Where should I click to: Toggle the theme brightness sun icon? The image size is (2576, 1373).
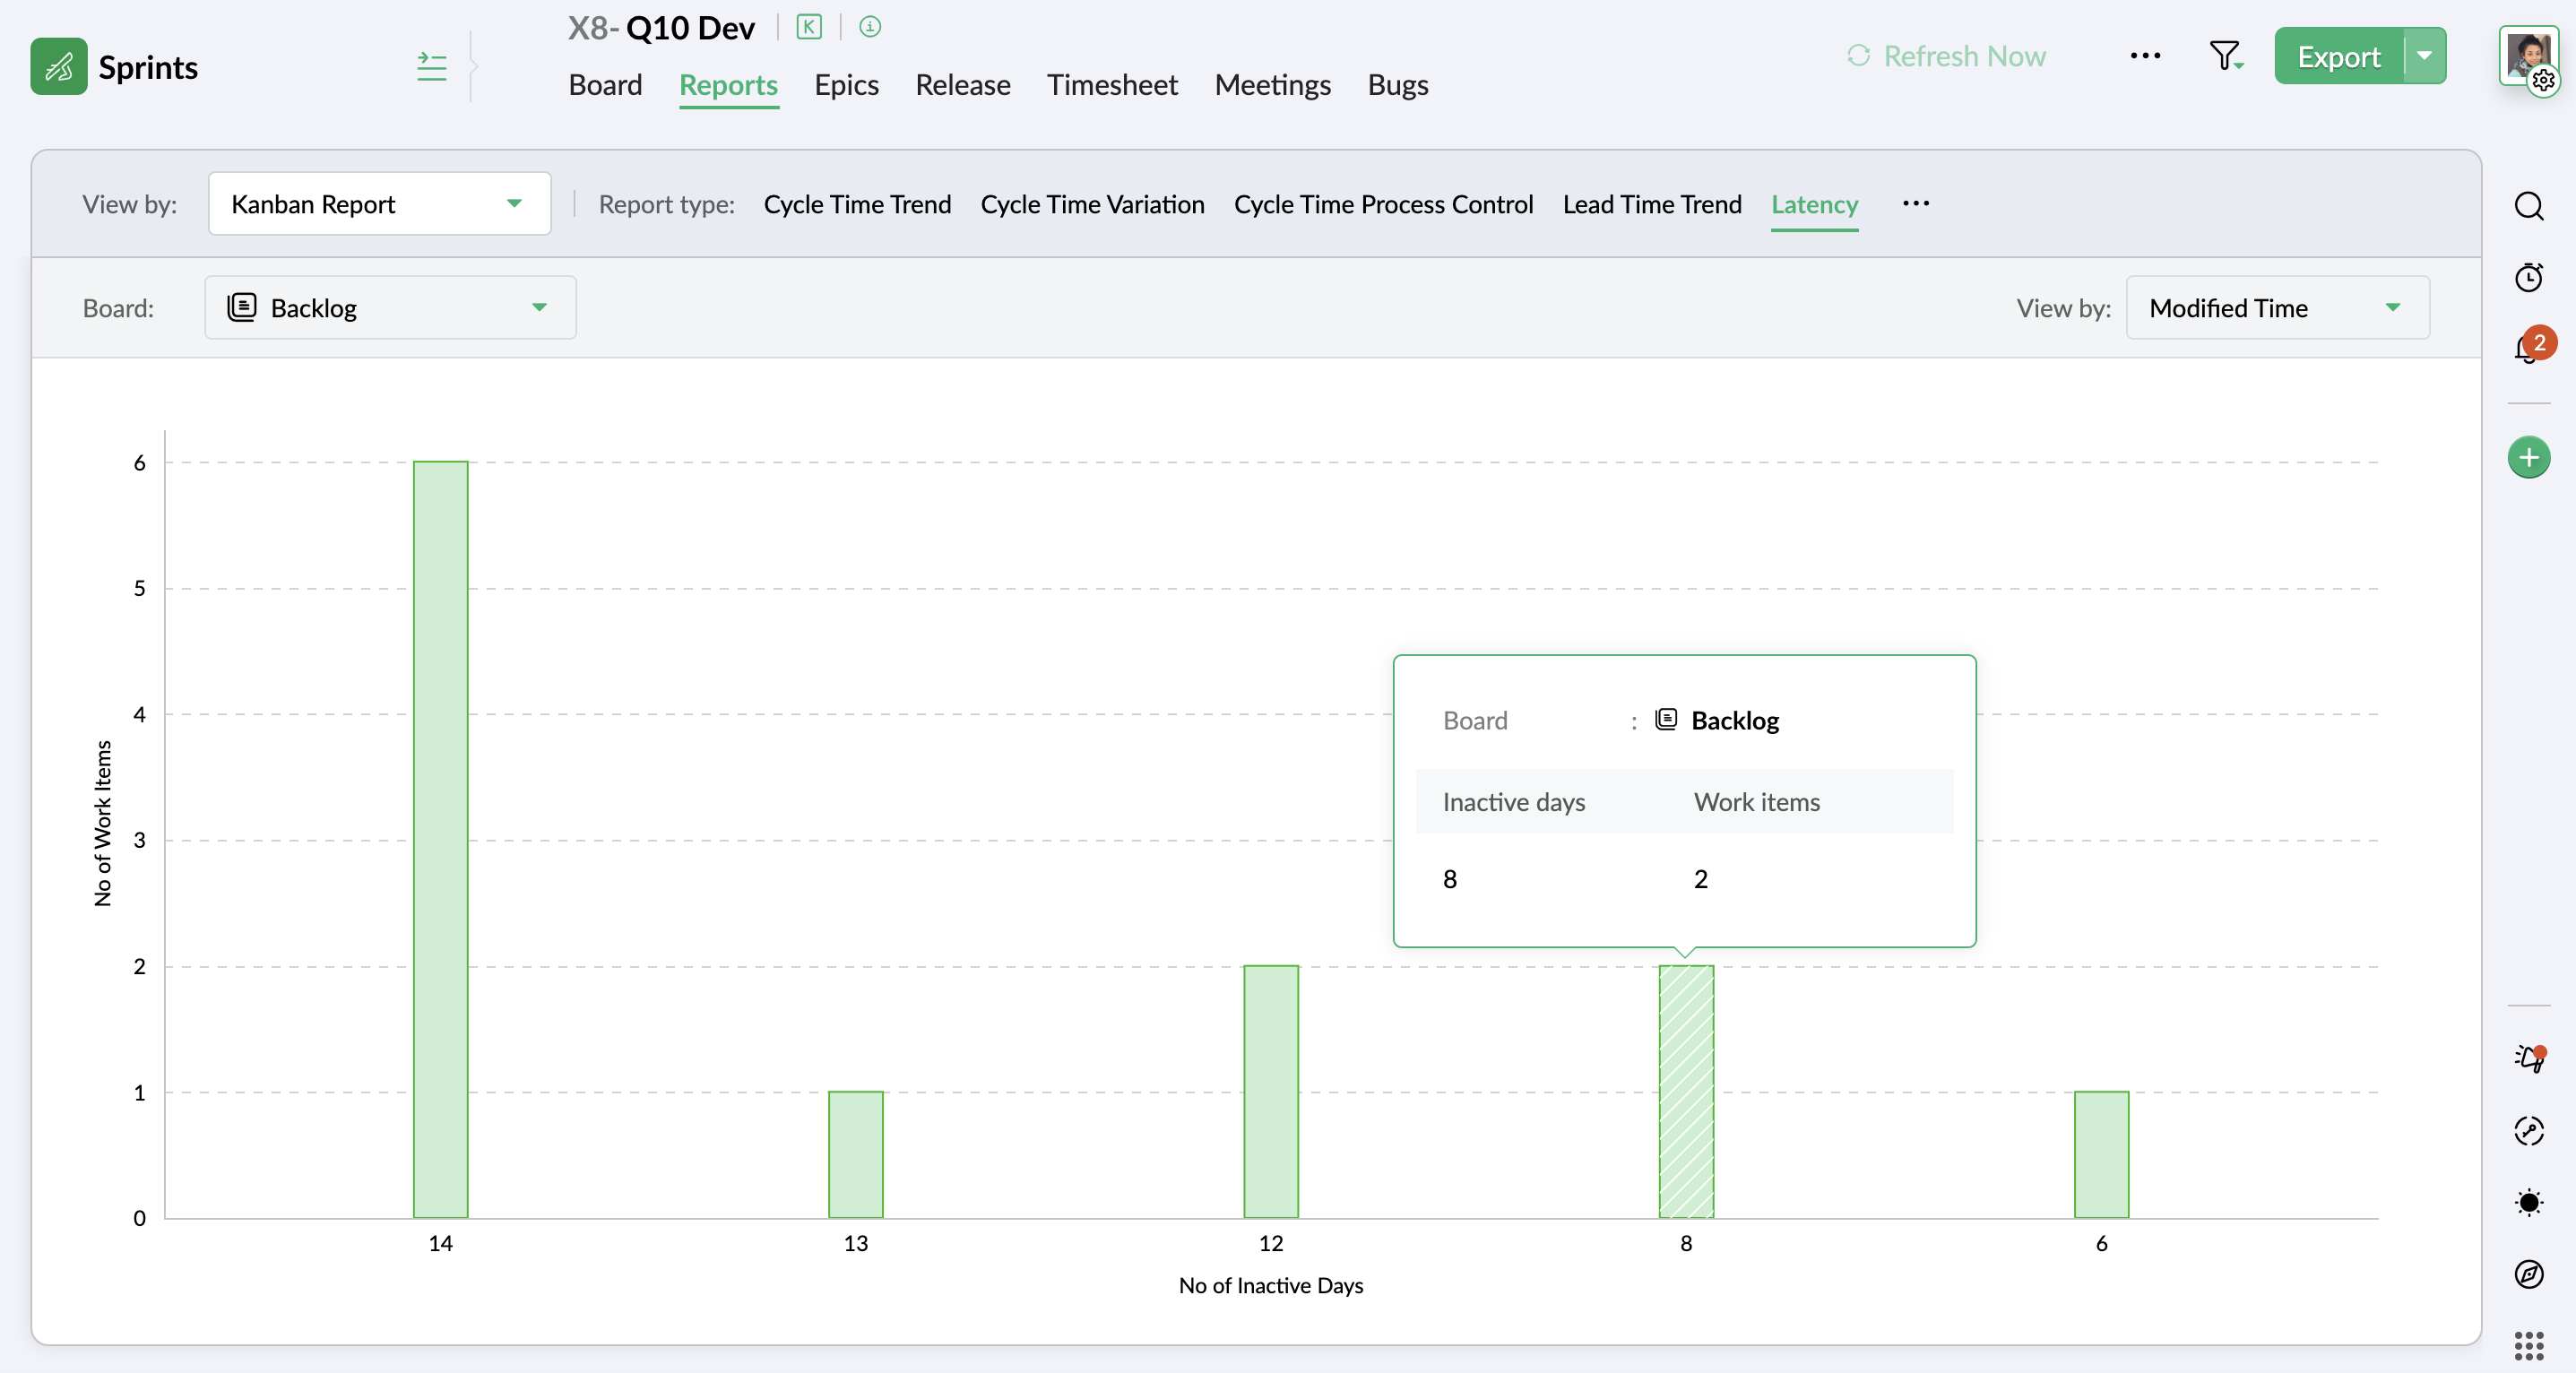point(2528,1202)
